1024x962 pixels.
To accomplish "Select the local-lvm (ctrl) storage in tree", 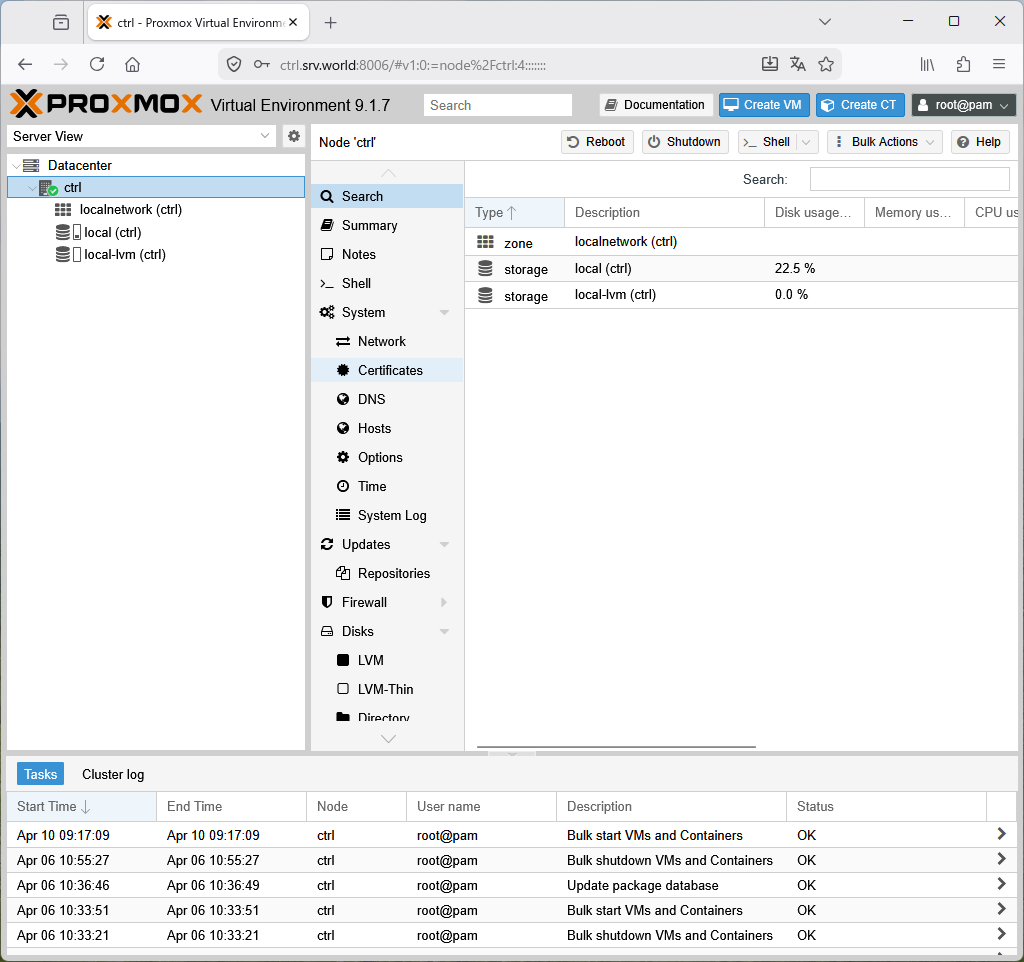I will 124,254.
